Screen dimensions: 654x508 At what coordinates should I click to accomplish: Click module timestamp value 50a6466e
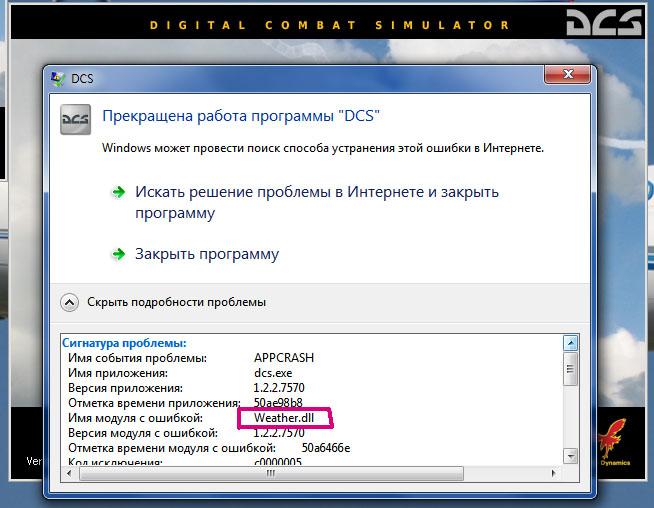(326, 448)
